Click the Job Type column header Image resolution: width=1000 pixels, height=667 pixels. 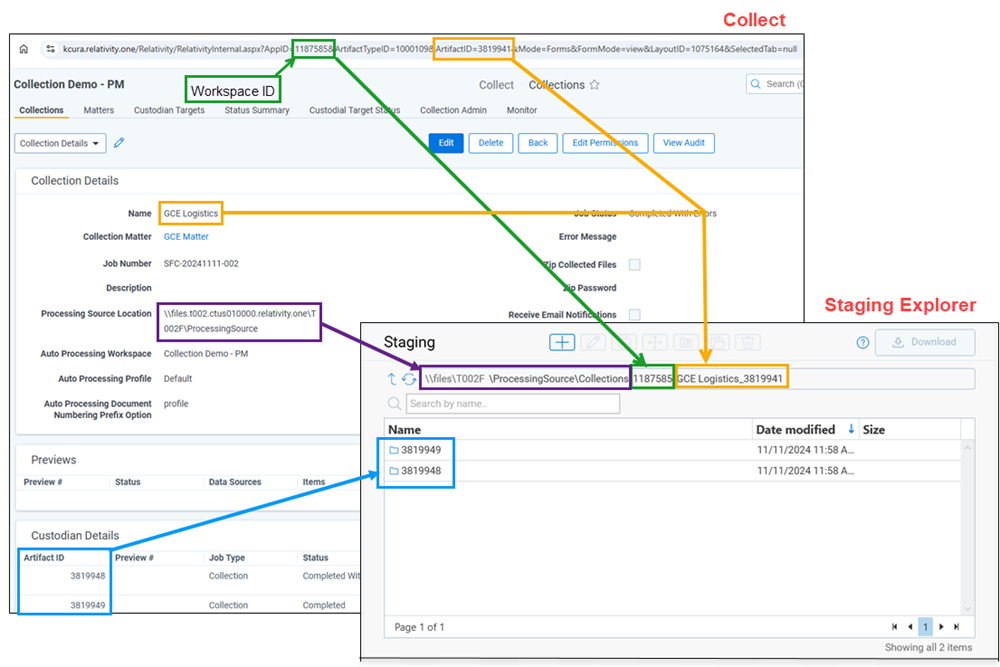(227, 557)
